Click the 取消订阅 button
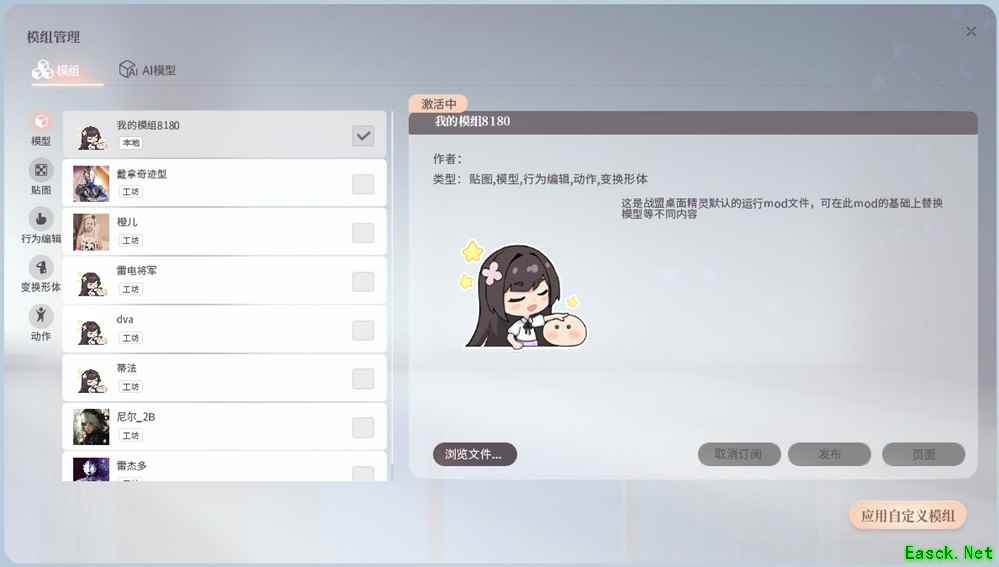Viewport: 999px width, 567px height. point(739,454)
